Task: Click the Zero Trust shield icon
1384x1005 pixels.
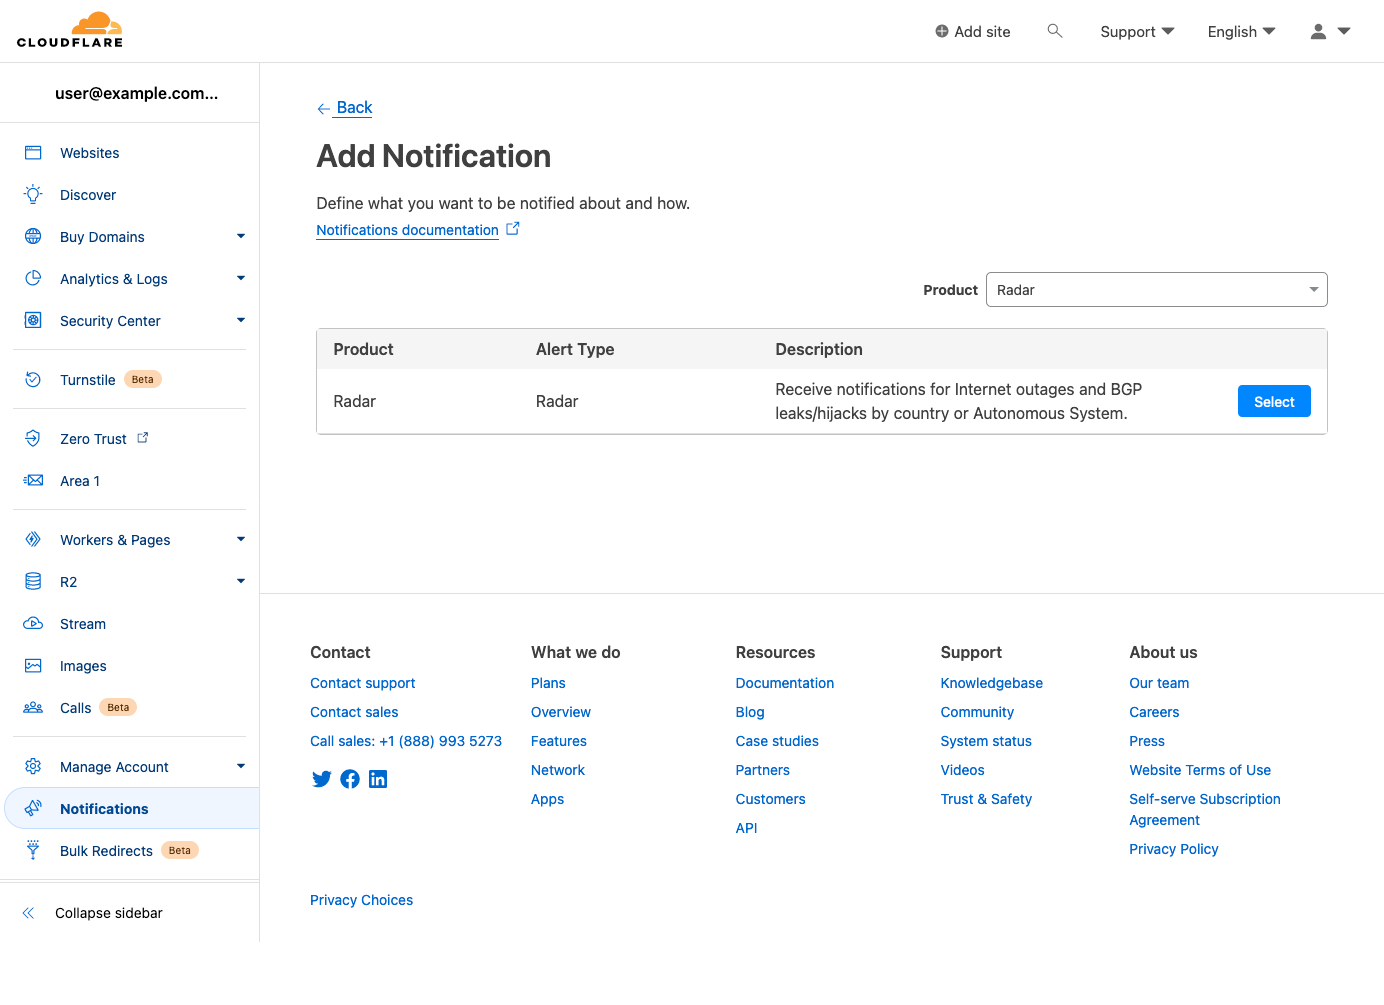Action: 33,439
